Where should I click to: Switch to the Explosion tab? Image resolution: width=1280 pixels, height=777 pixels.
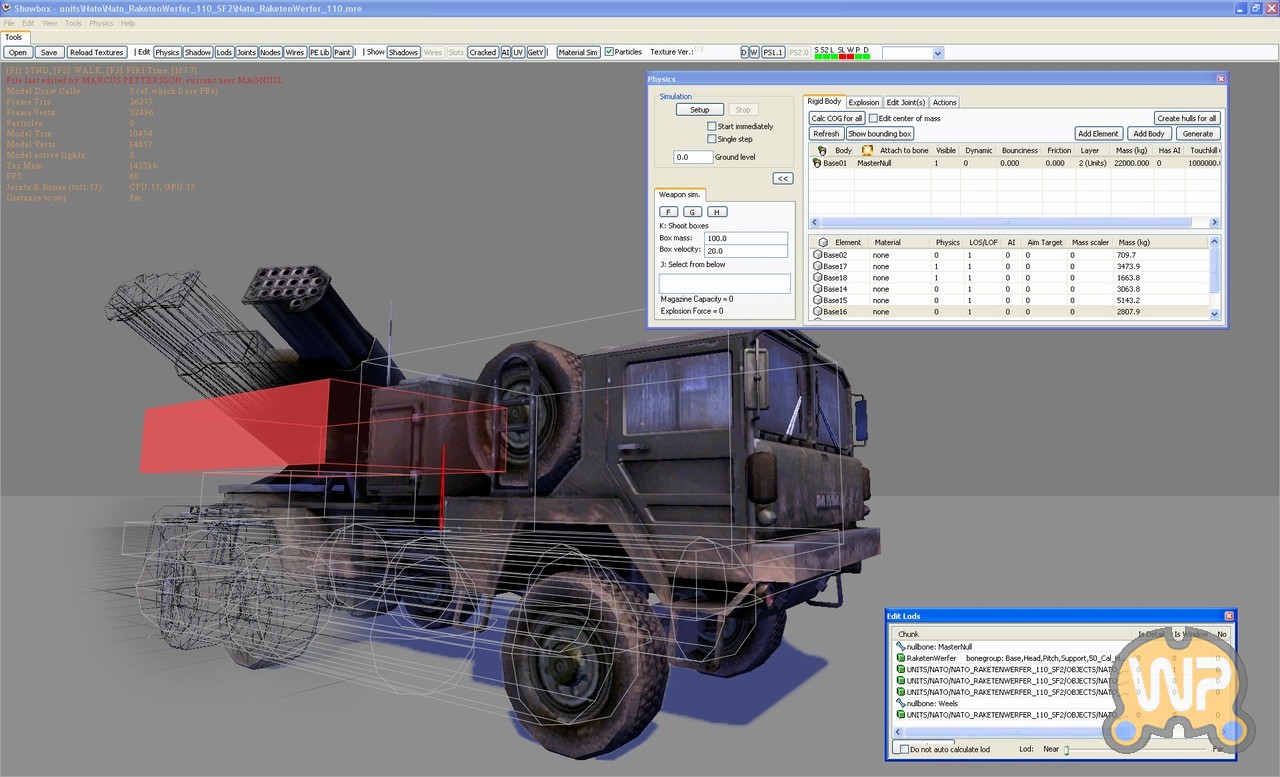pyautogui.click(x=864, y=102)
